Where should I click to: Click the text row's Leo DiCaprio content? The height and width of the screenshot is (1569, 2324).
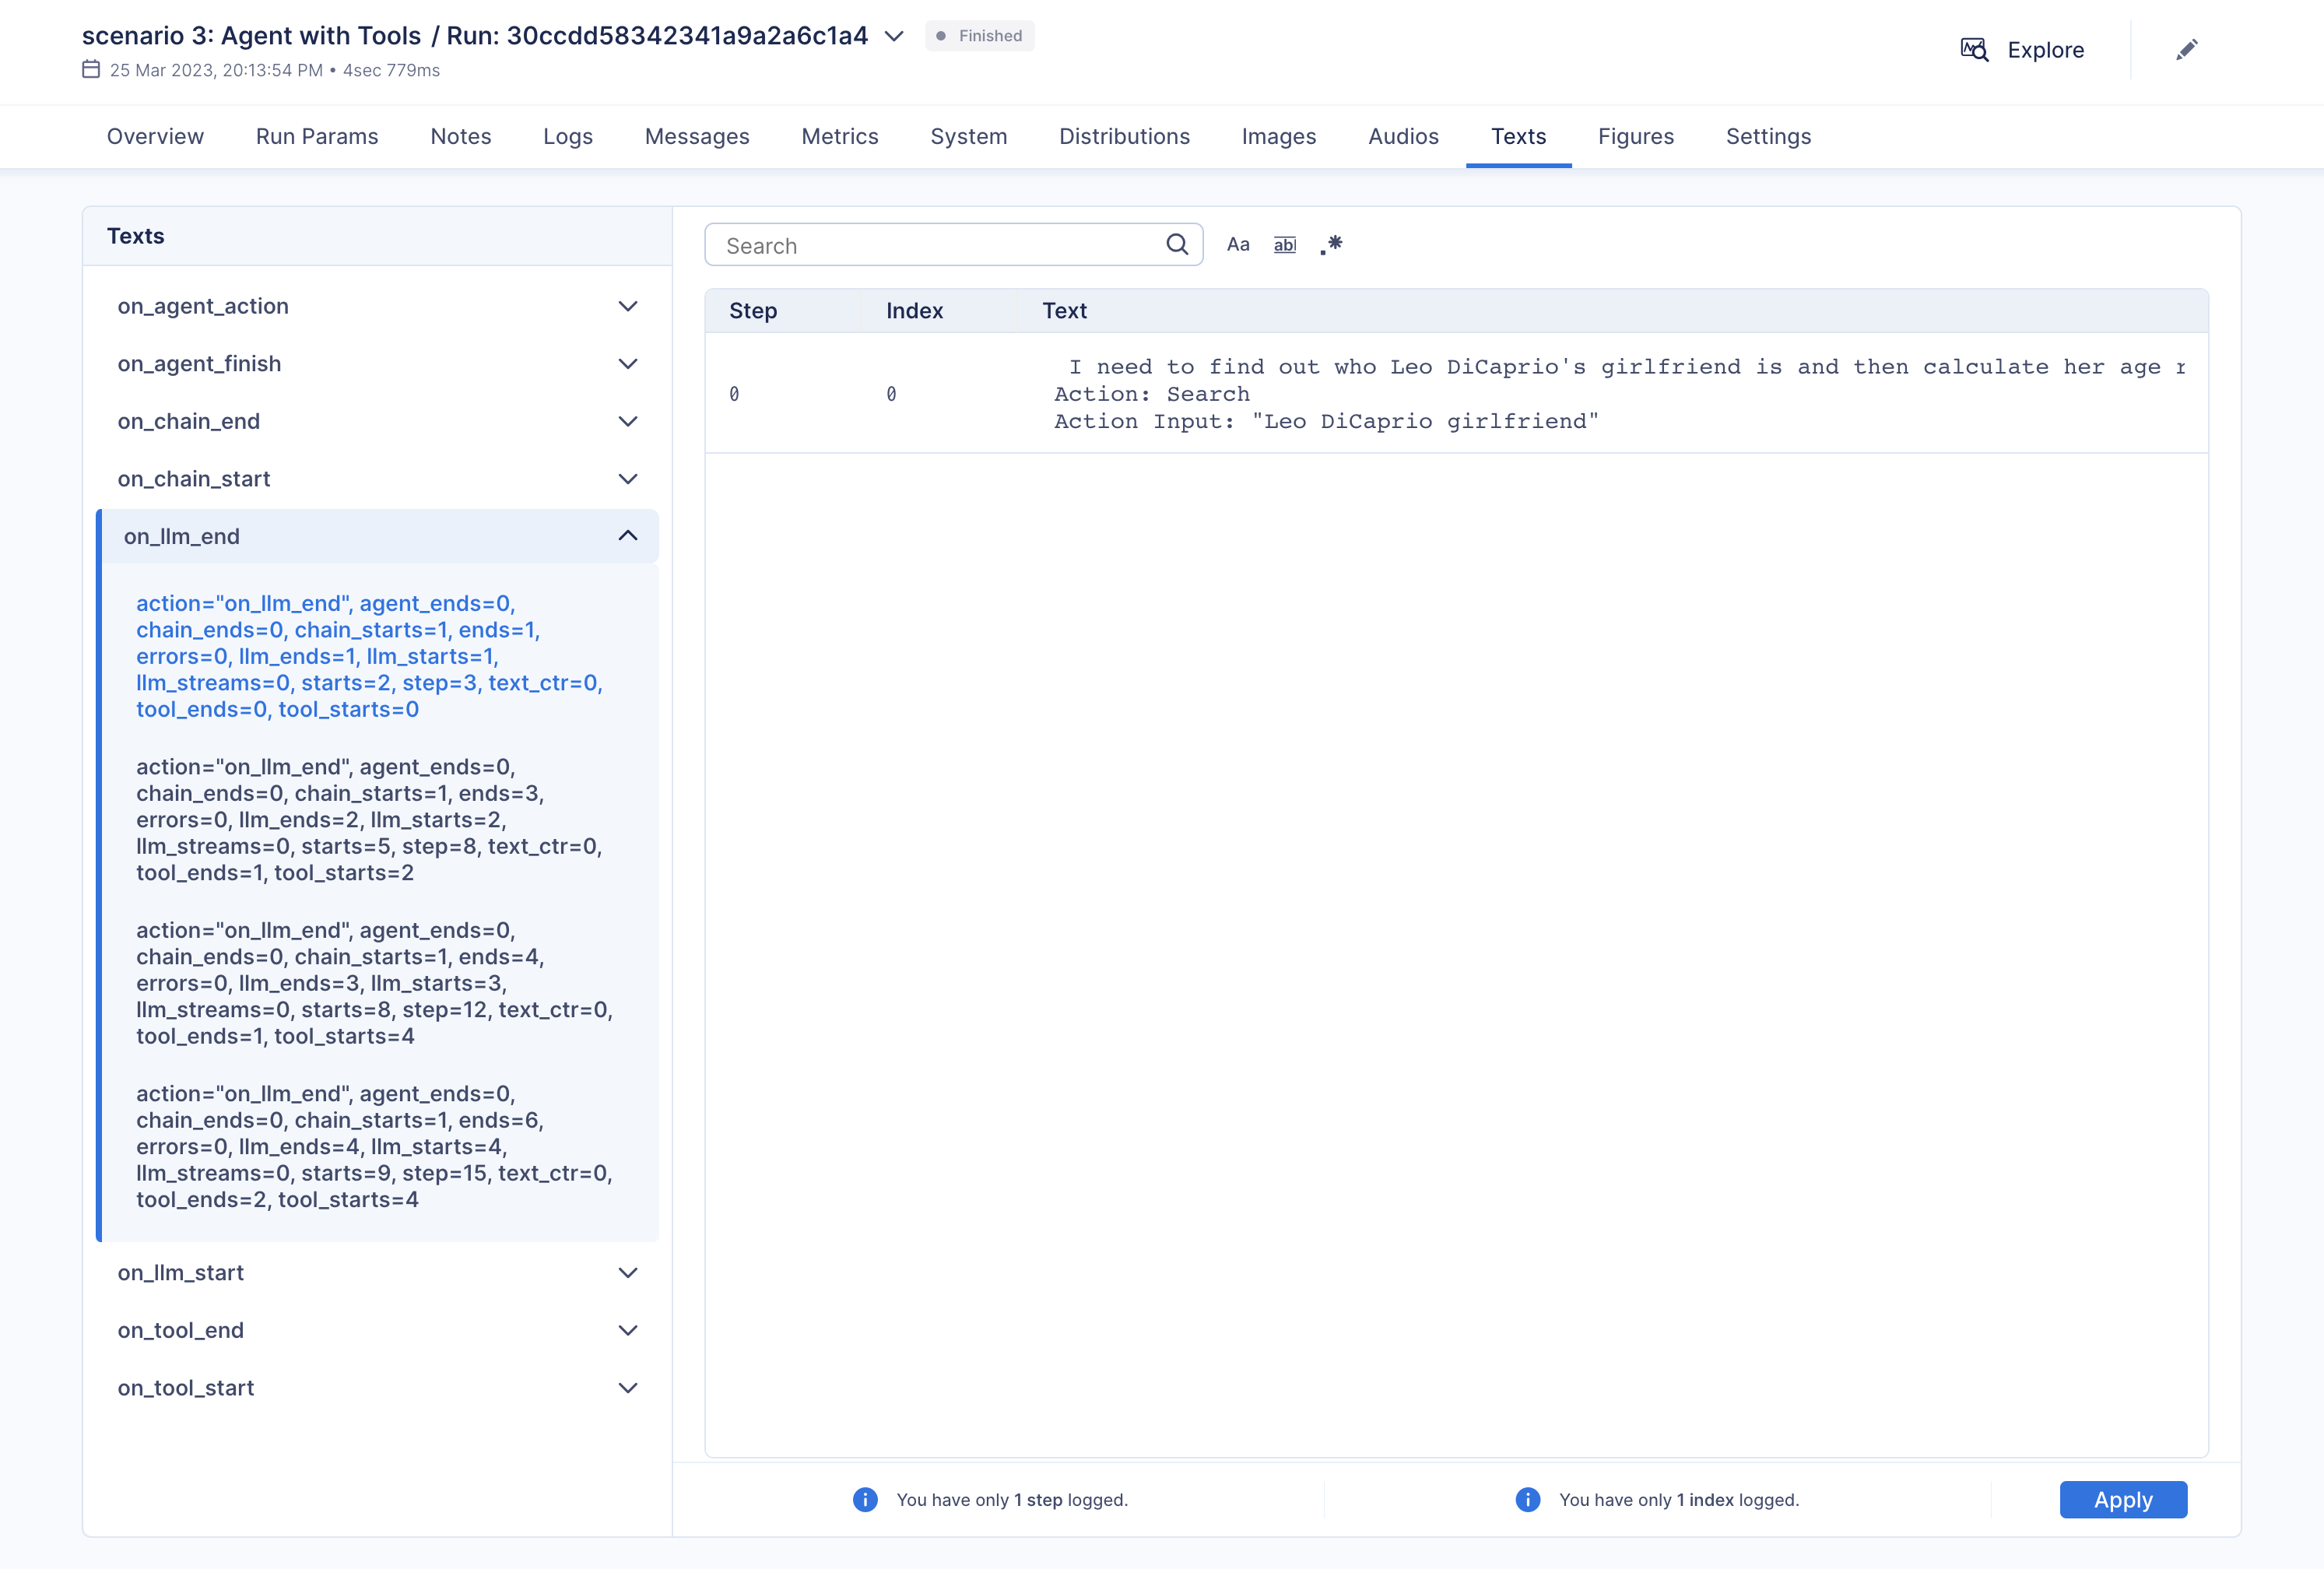1620,394
